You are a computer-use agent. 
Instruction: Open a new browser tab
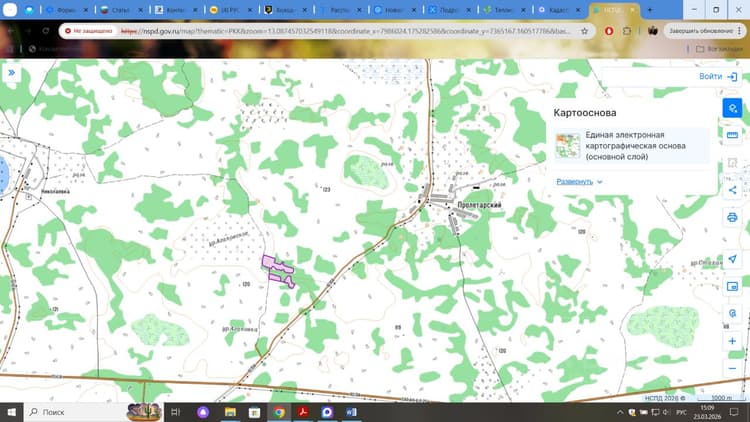coord(650,10)
